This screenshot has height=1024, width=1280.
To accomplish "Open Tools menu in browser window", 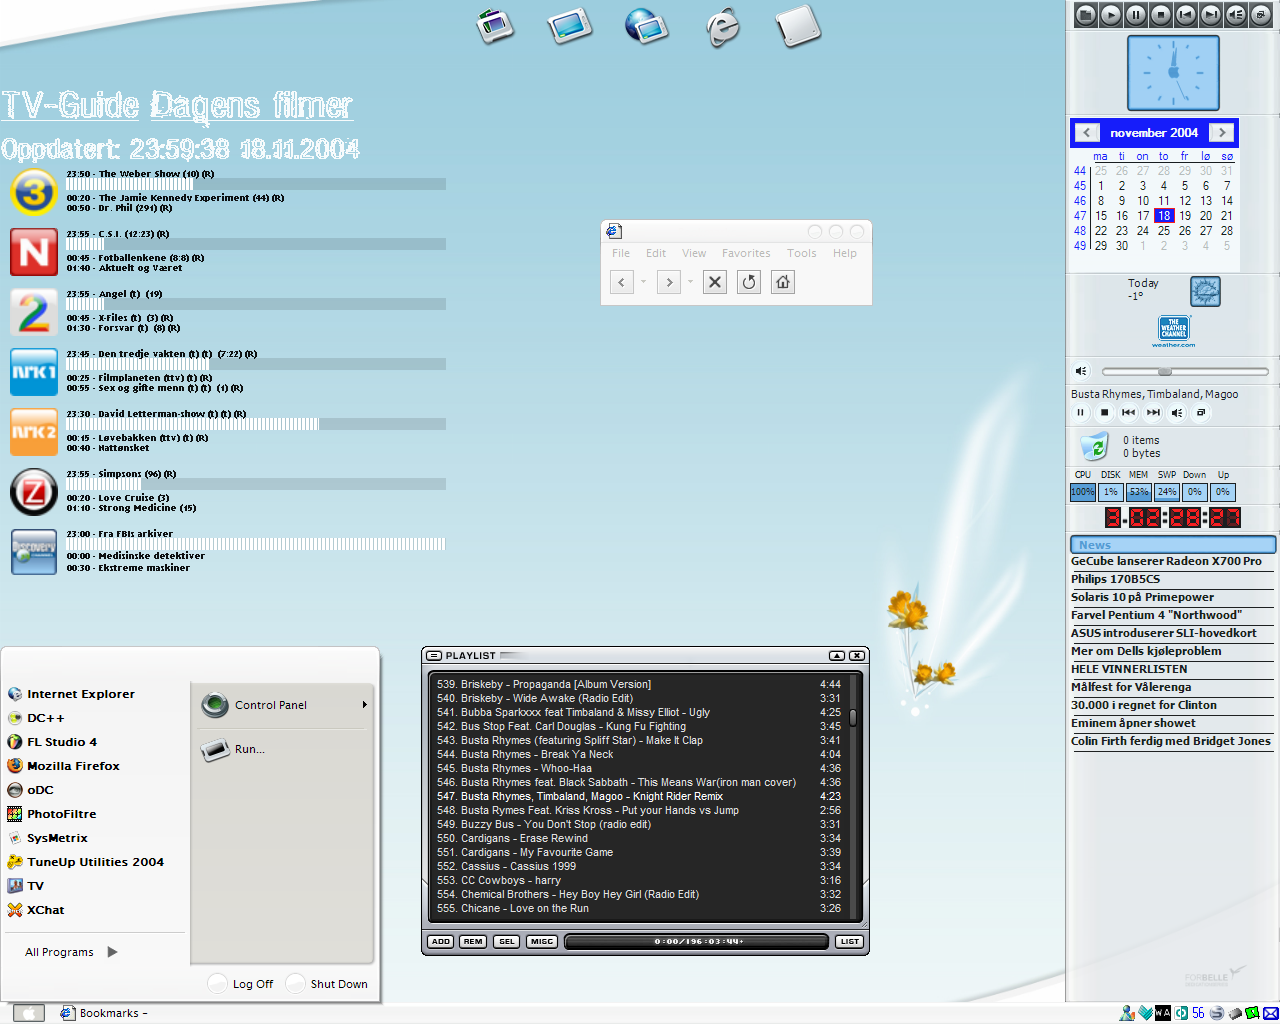I will coord(802,253).
